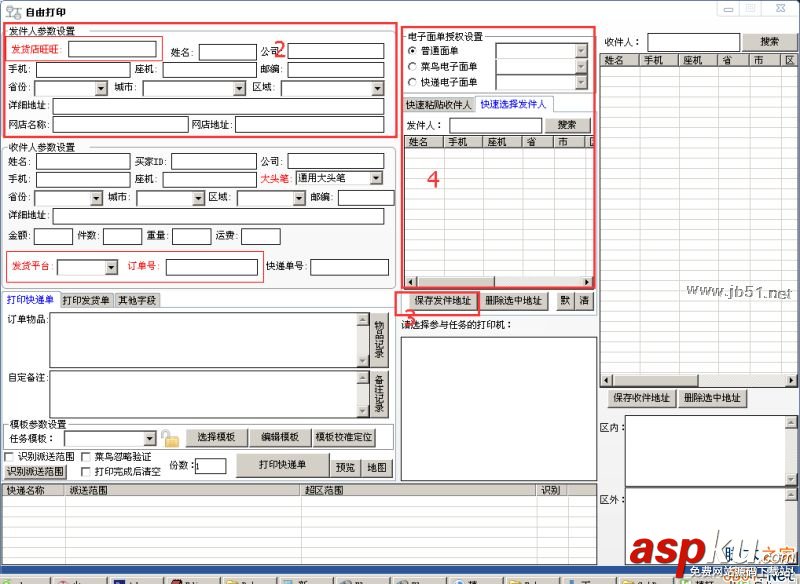Enable 识别派送范围 checkbox
The height and width of the screenshot is (584, 800).
[x=9, y=456]
